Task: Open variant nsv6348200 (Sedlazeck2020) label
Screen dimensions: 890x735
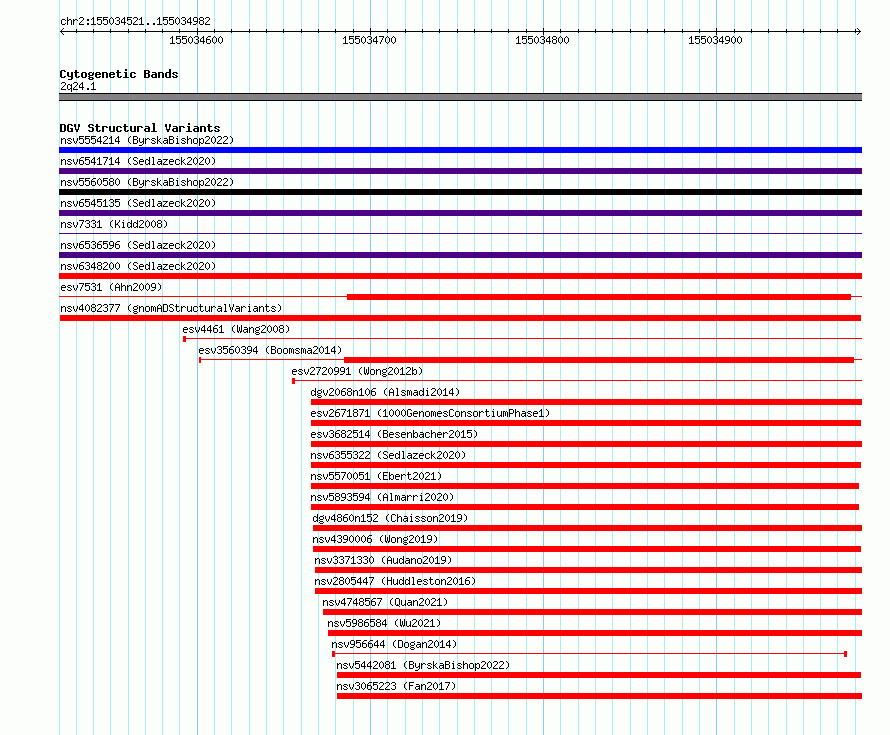Action: point(138,266)
